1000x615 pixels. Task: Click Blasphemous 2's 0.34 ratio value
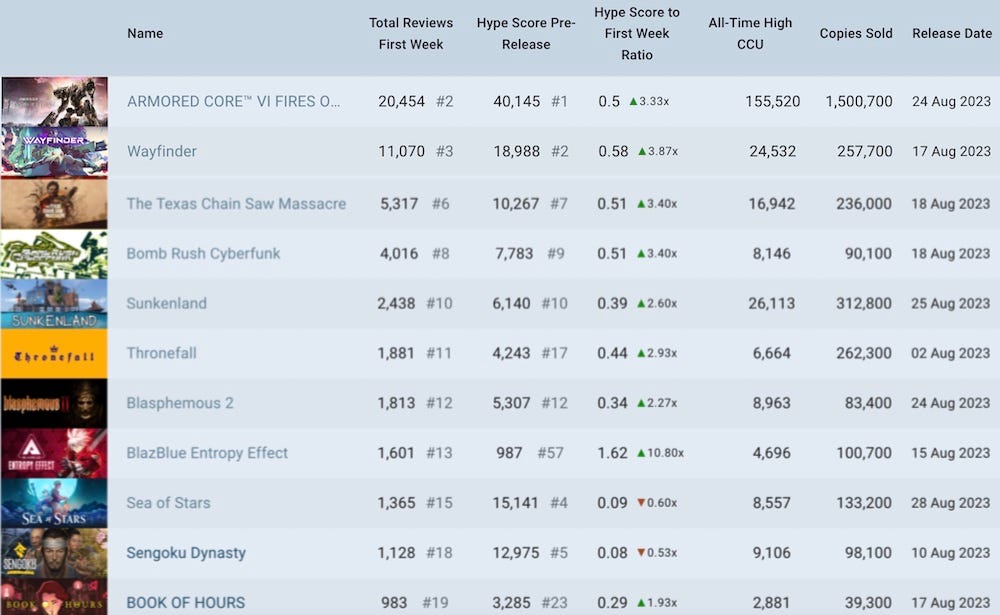612,403
